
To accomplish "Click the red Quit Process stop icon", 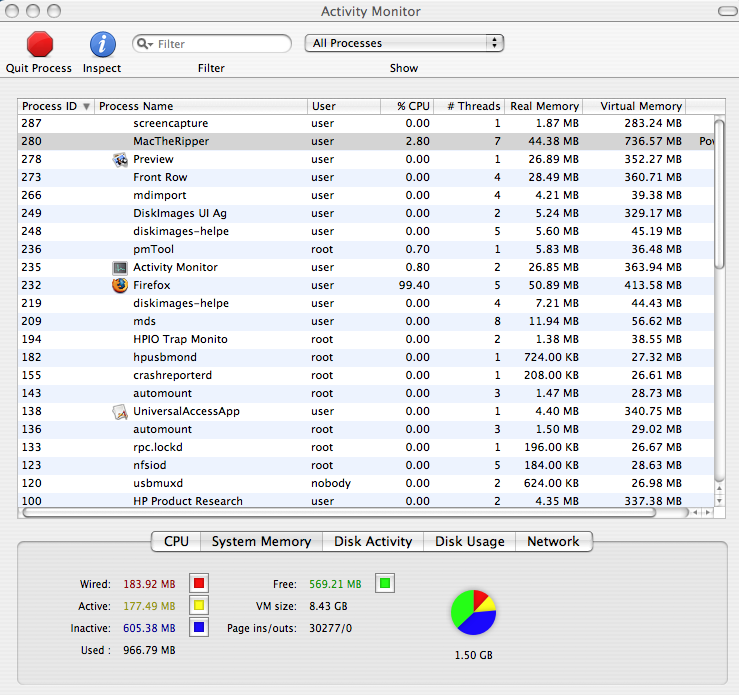I will [x=40, y=44].
